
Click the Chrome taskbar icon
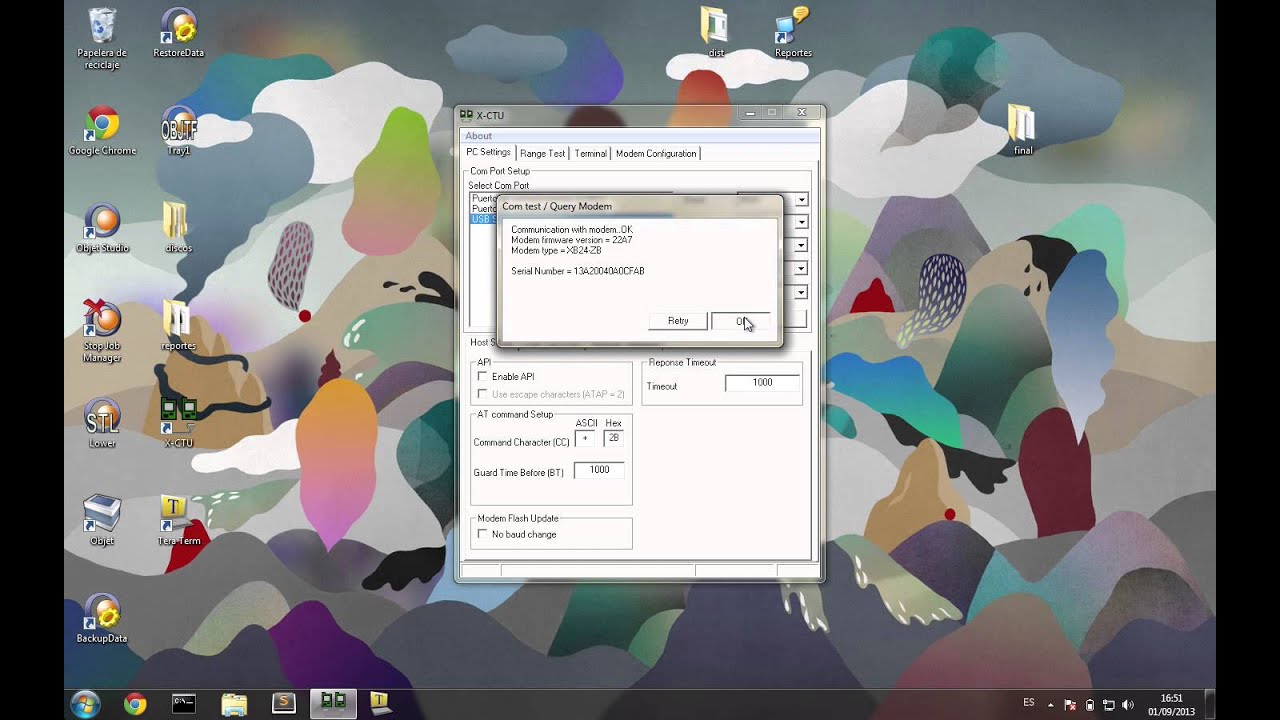[135, 704]
